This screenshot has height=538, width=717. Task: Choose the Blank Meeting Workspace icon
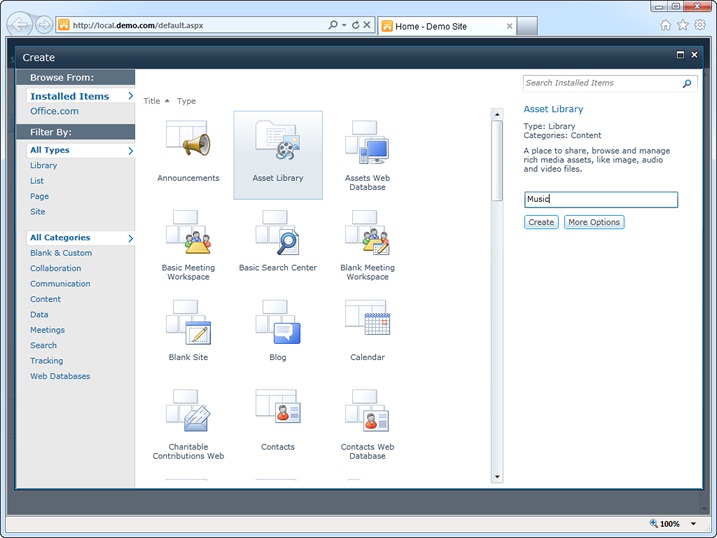point(367,232)
